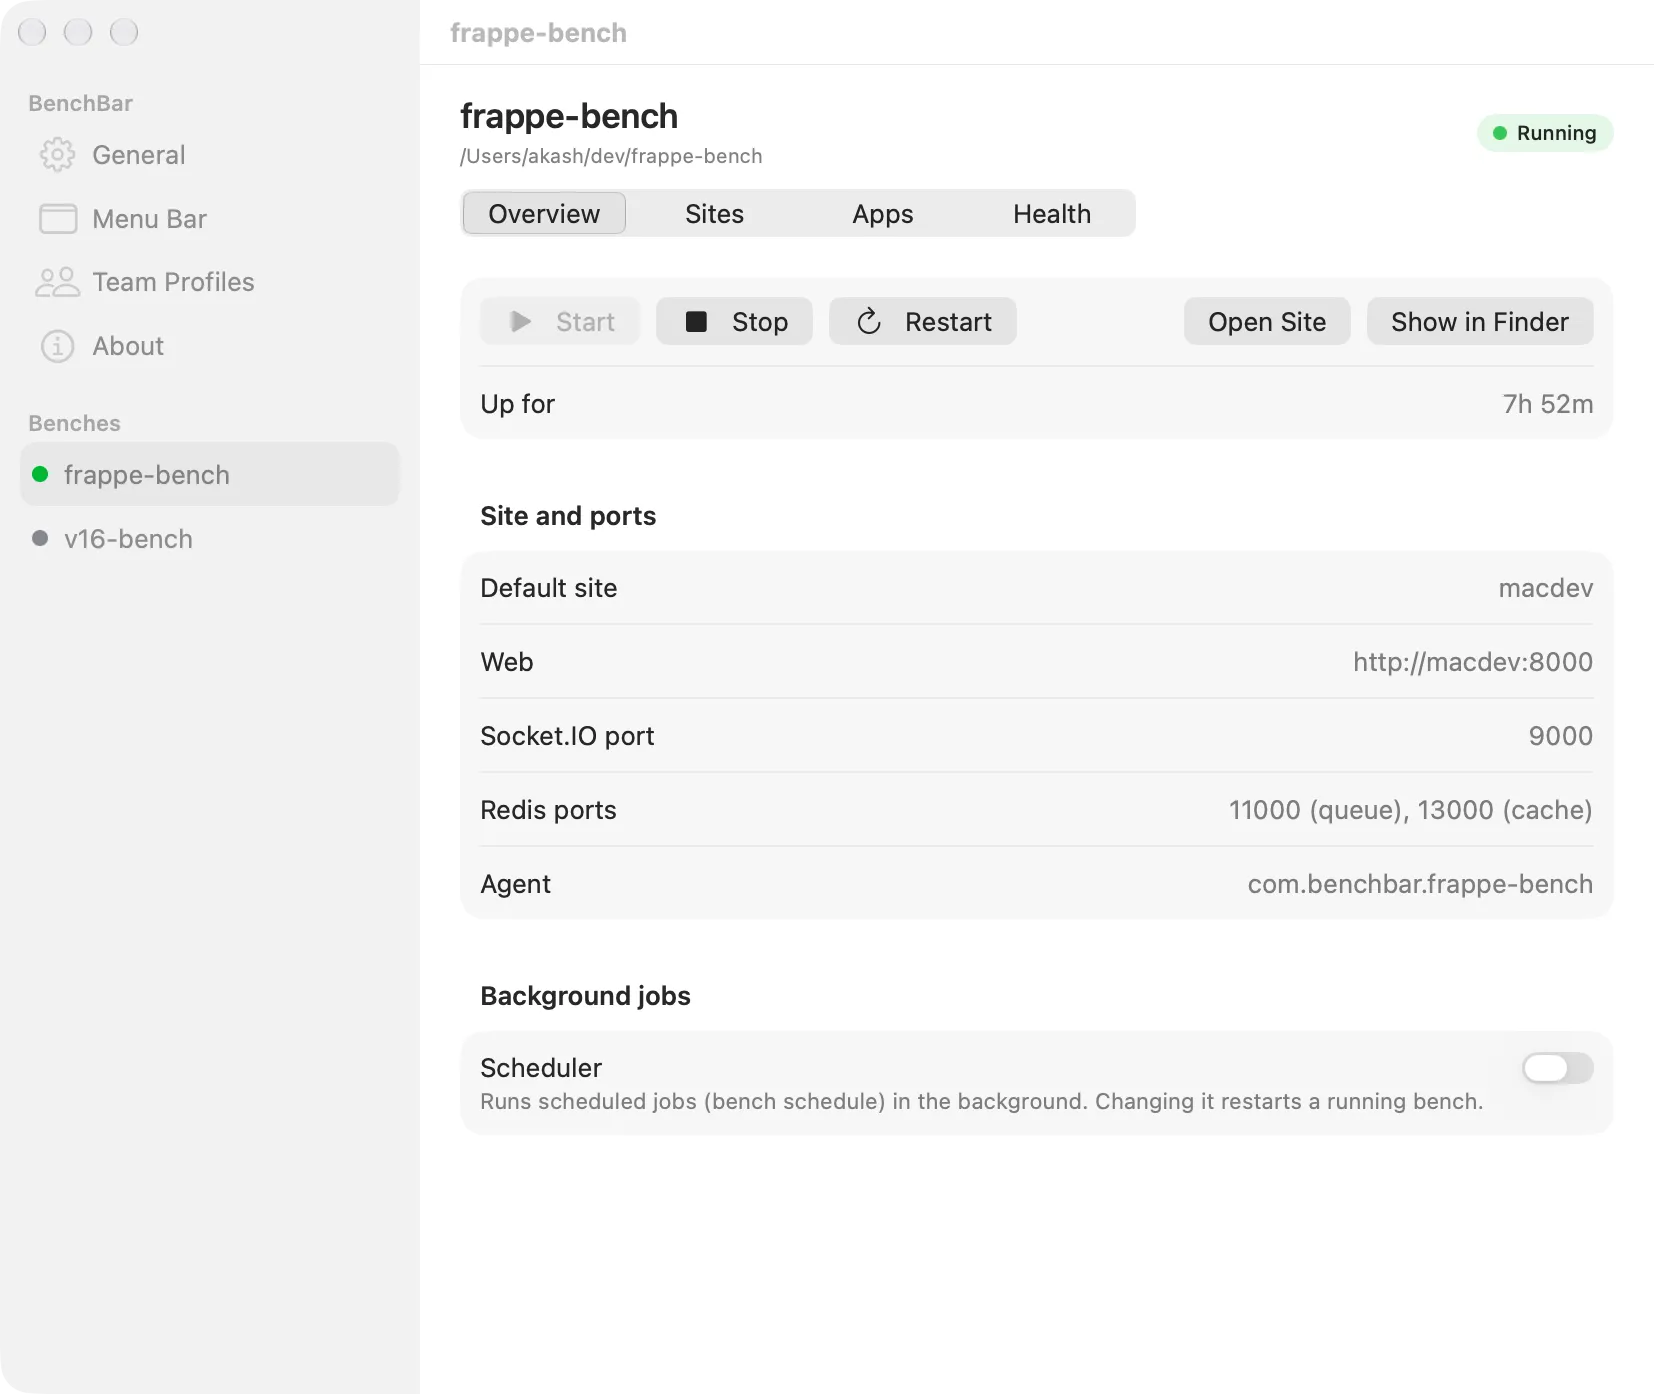Click the green dot in Running badge

(x=1500, y=133)
